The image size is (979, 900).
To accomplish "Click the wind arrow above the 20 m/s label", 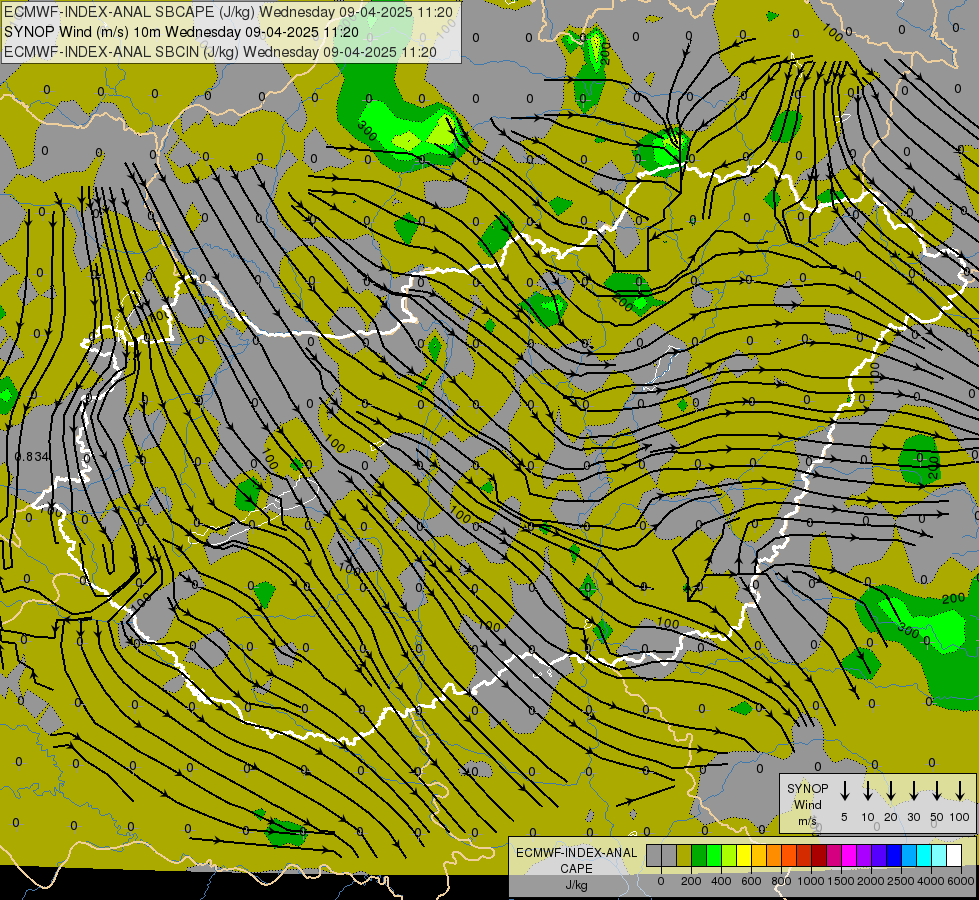I will 891,790.
